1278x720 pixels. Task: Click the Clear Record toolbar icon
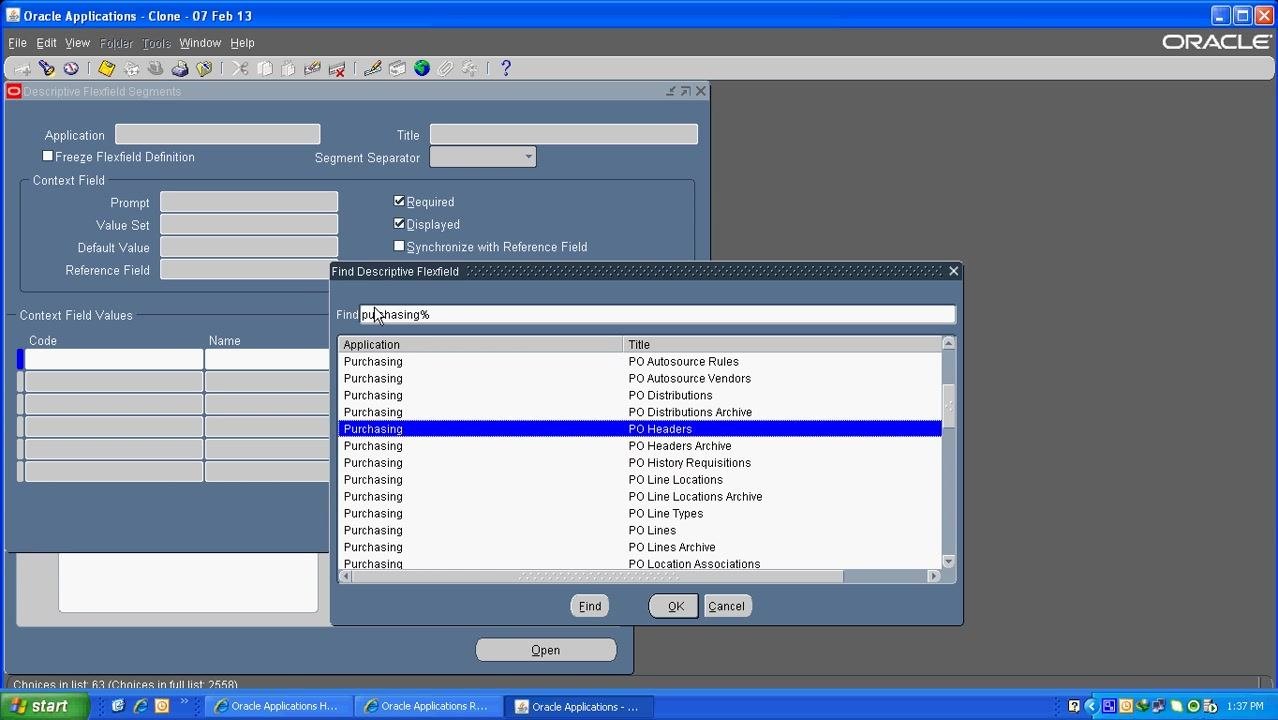(x=312, y=69)
